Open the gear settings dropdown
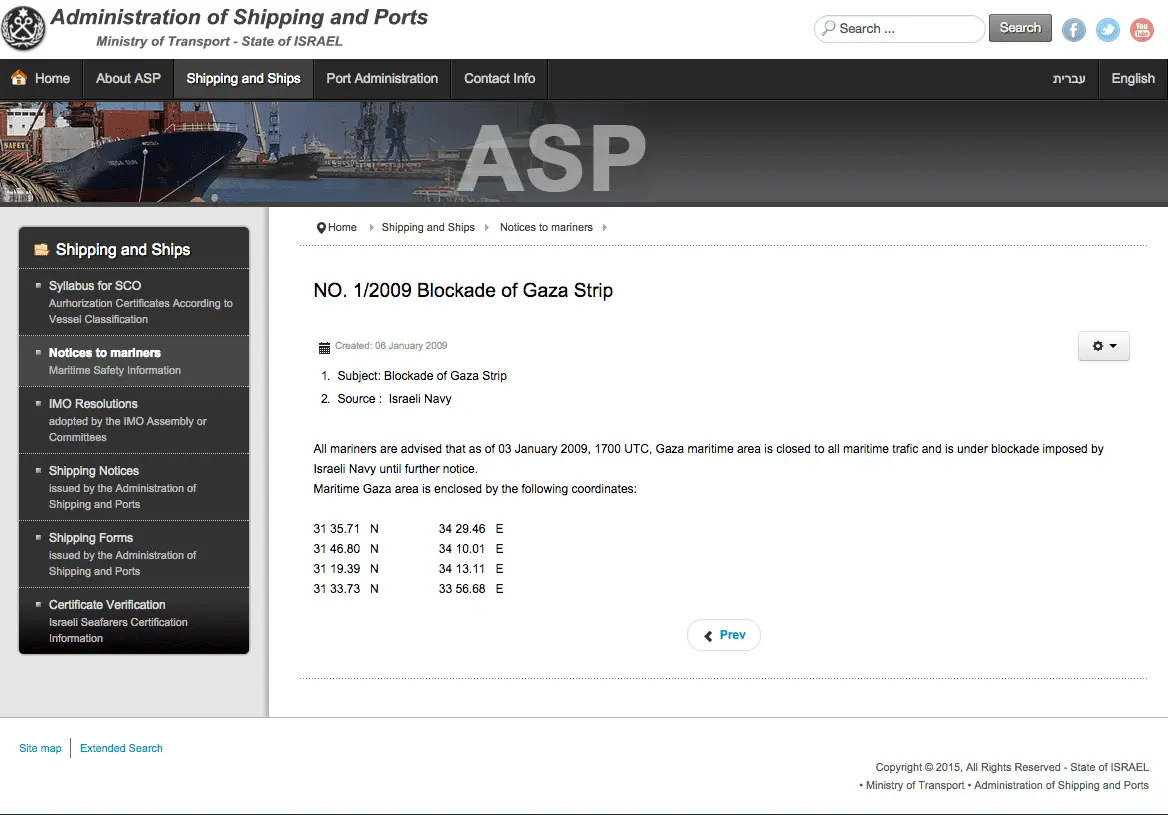 [1103, 346]
